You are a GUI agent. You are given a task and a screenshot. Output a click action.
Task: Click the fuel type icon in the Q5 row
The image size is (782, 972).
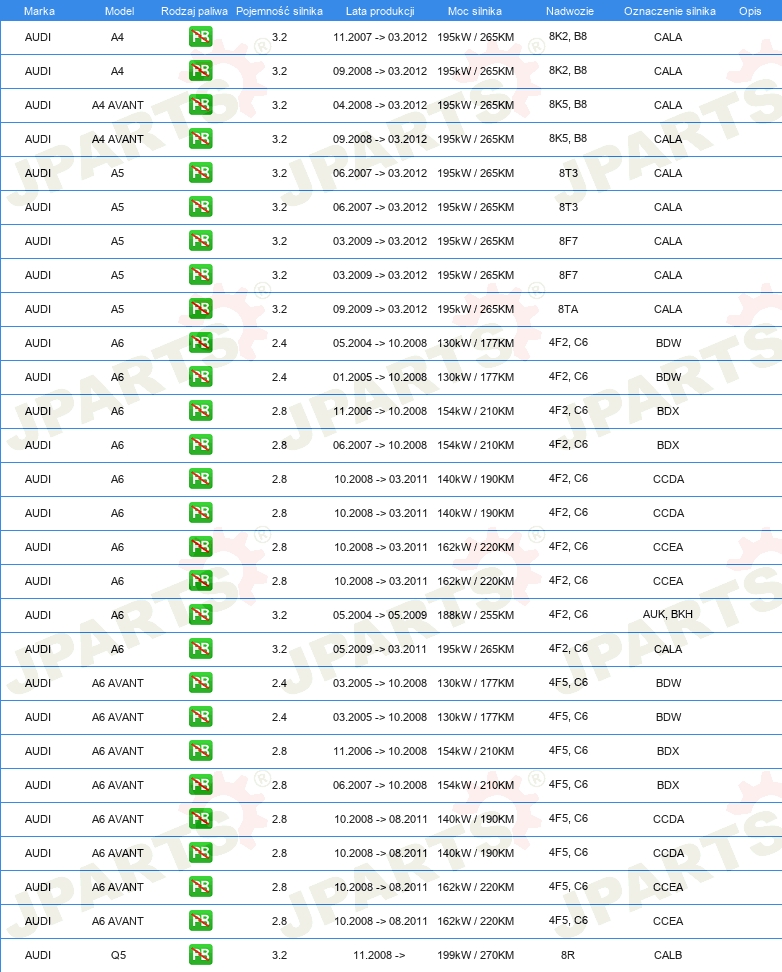tap(200, 955)
